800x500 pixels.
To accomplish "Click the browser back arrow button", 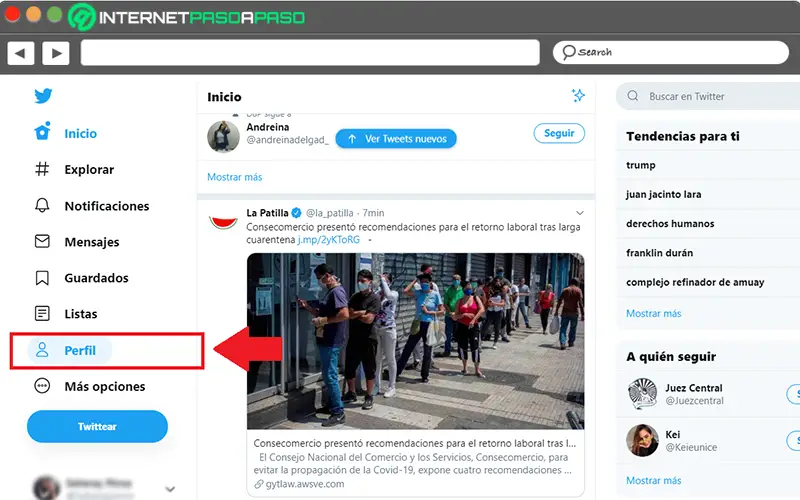I will pos(20,53).
